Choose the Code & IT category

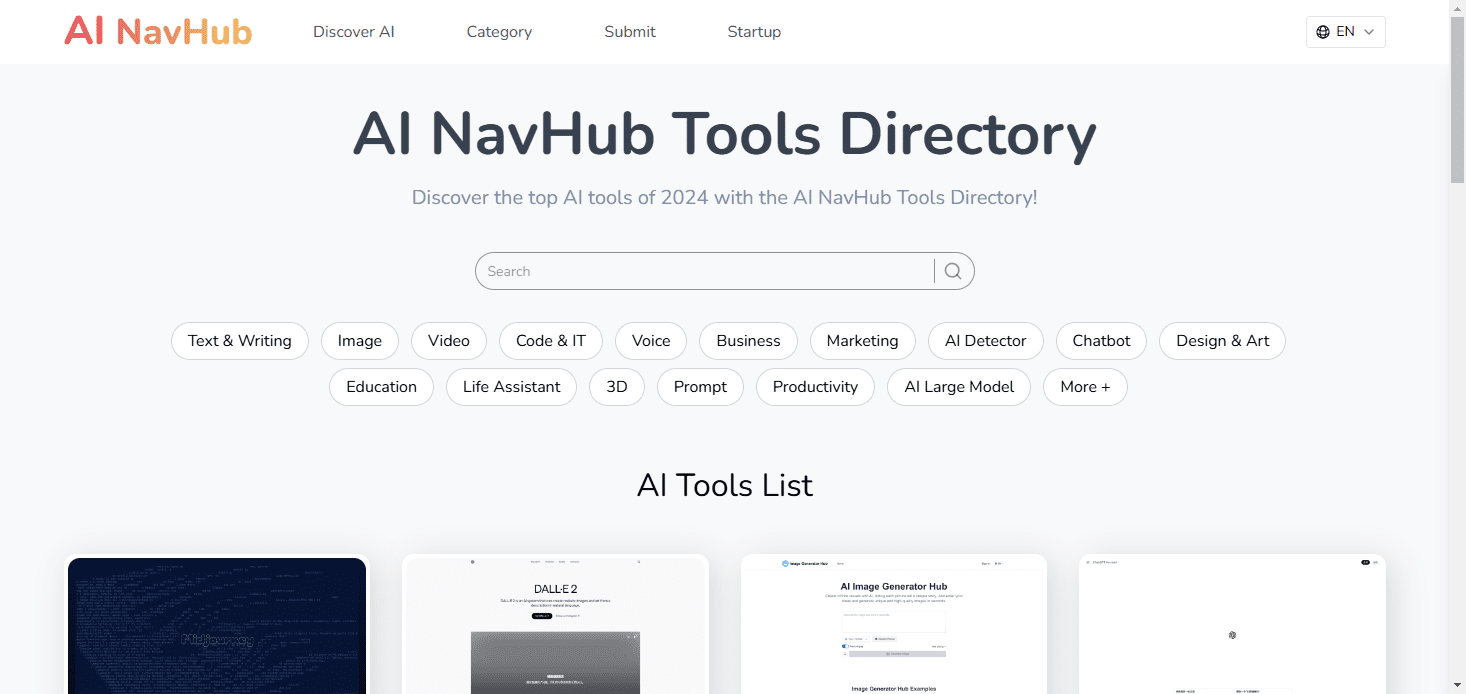tap(550, 341)
